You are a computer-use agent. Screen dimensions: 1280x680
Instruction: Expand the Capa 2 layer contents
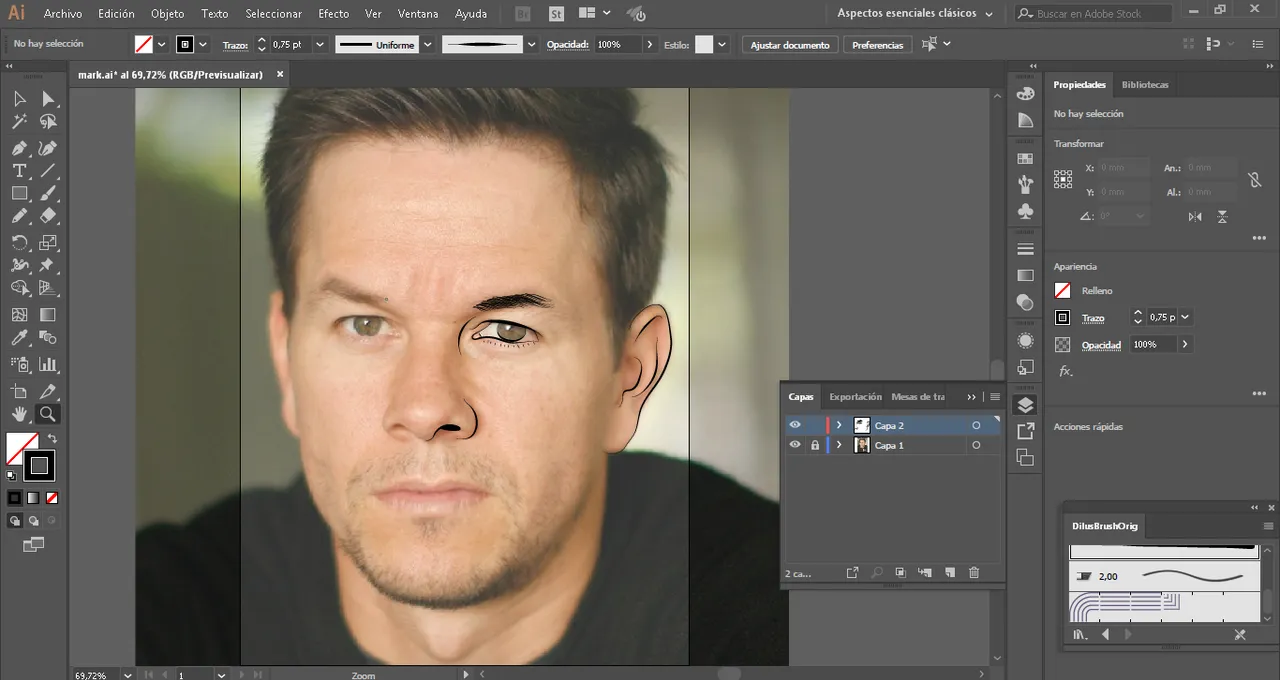click(x=839, y=425)
